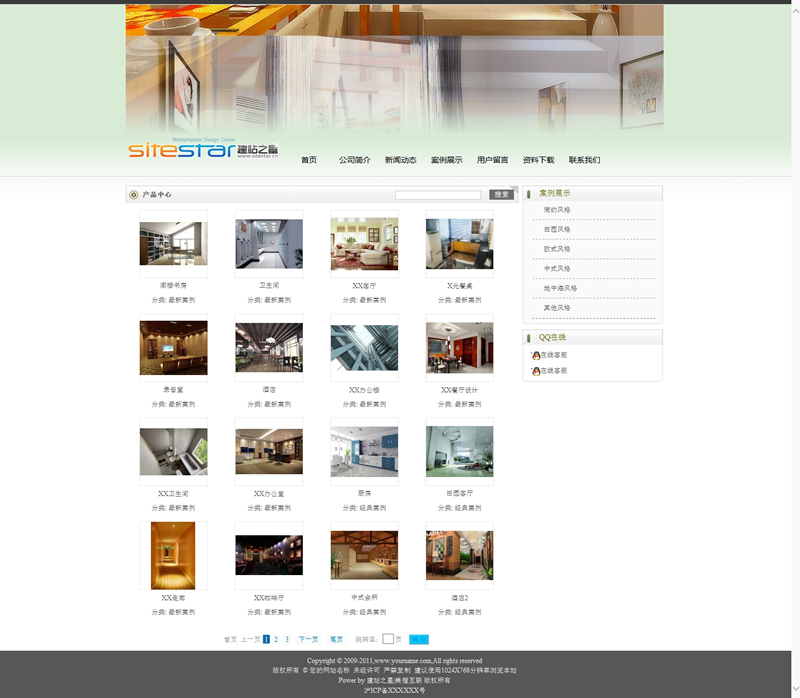The image size is (800, 698).
Task: Focus the product search text box
Action: [x=438, y=195]
